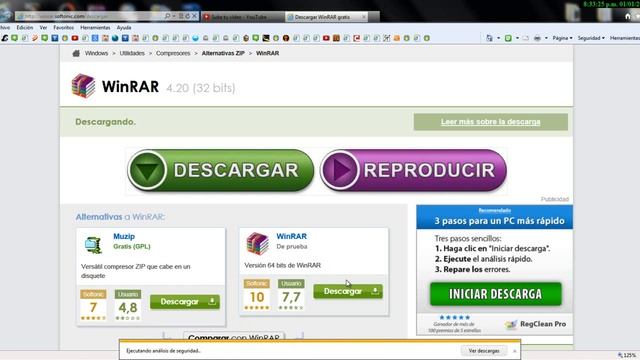This screenshot has height=360, width=640.
Task: Click the Descargar button for Muzip
Action: [185, 302]
